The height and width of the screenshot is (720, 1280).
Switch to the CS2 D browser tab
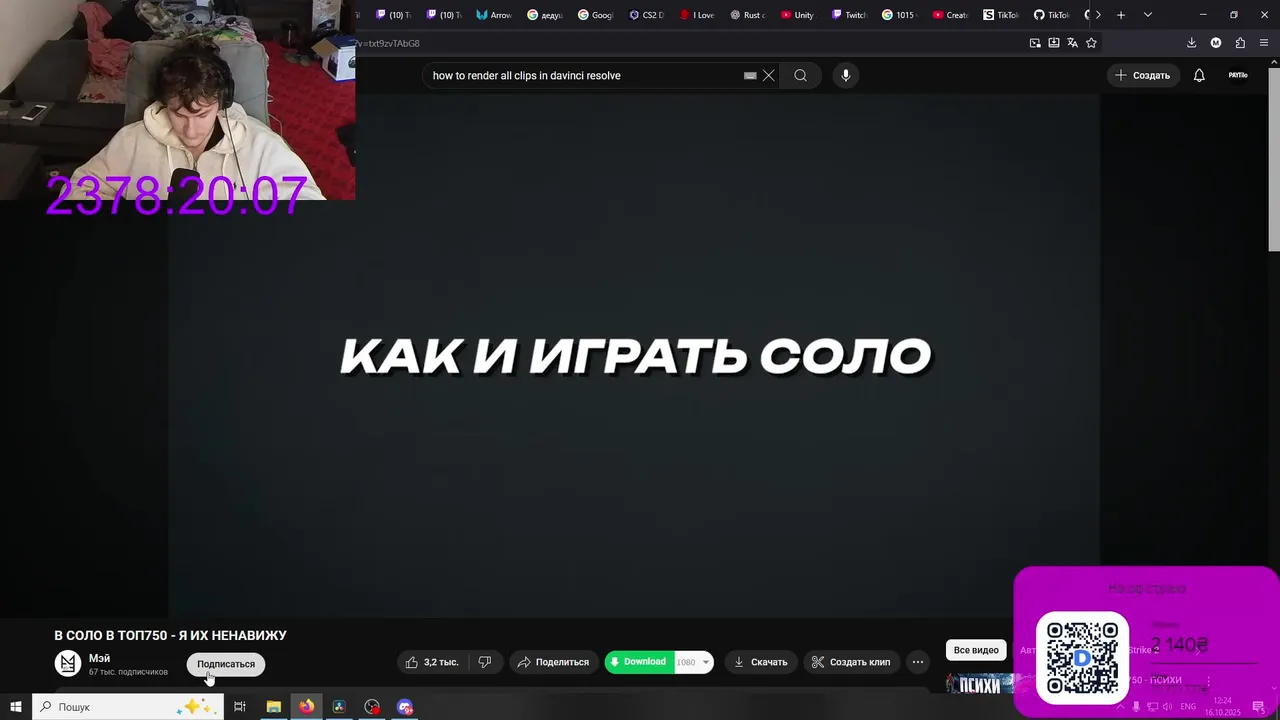click(646, 15)
